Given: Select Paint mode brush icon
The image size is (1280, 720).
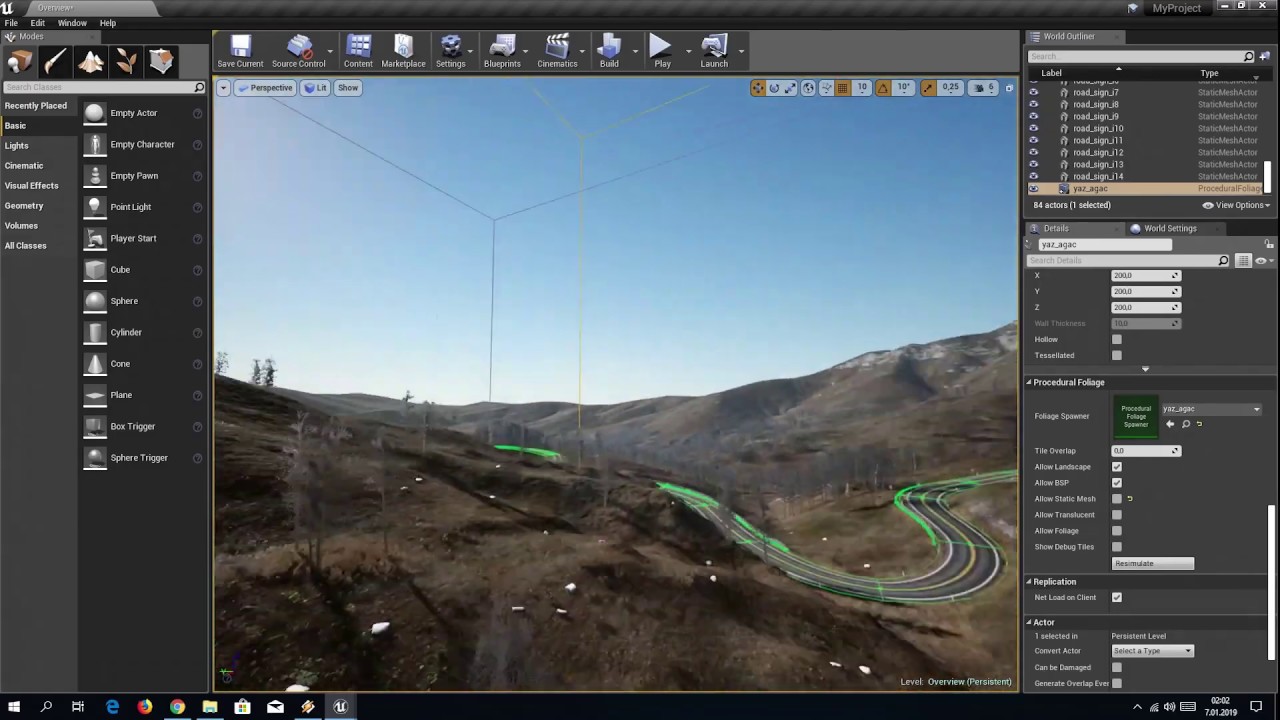Looking at the screenshot, I should (x=55, y=62).
